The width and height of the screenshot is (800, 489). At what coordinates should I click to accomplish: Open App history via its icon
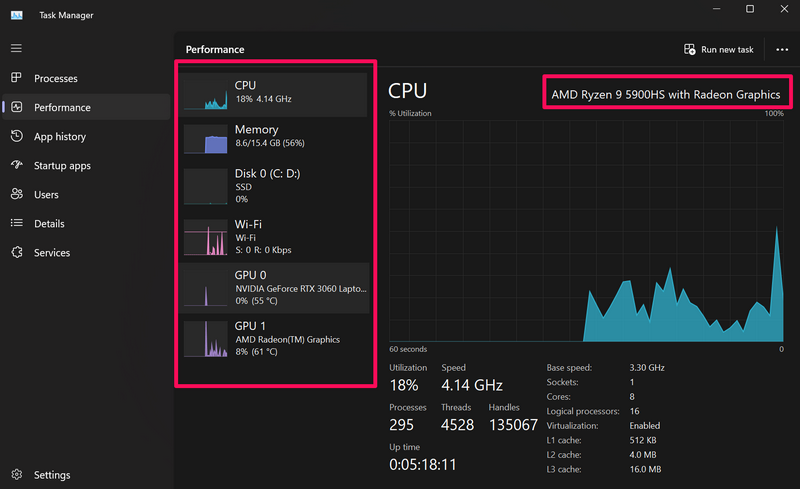click(x=17, y=136)
